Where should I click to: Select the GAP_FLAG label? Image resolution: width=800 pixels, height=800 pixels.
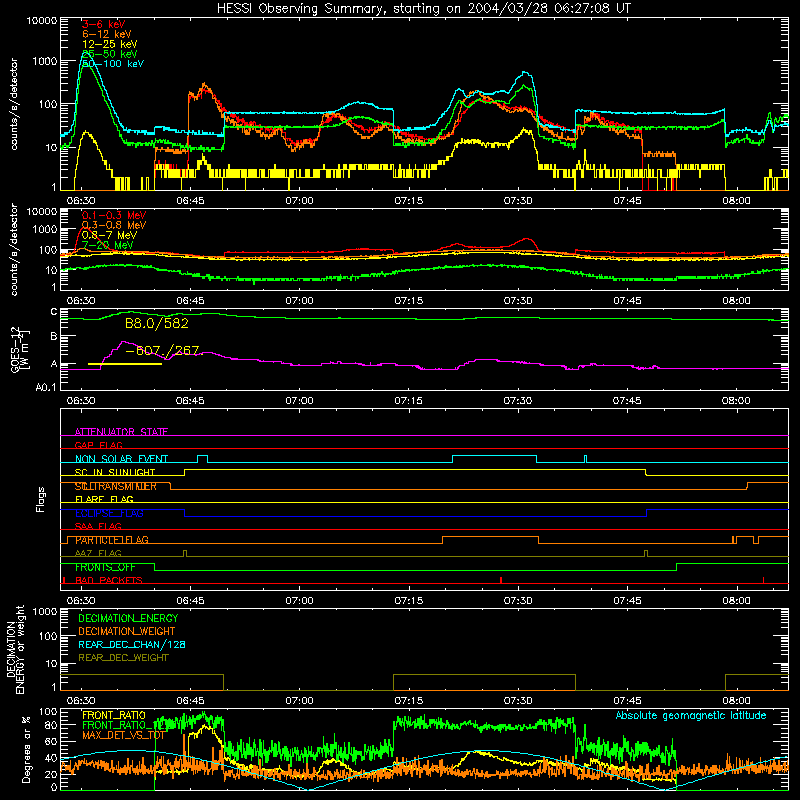[x=98, y=445]
